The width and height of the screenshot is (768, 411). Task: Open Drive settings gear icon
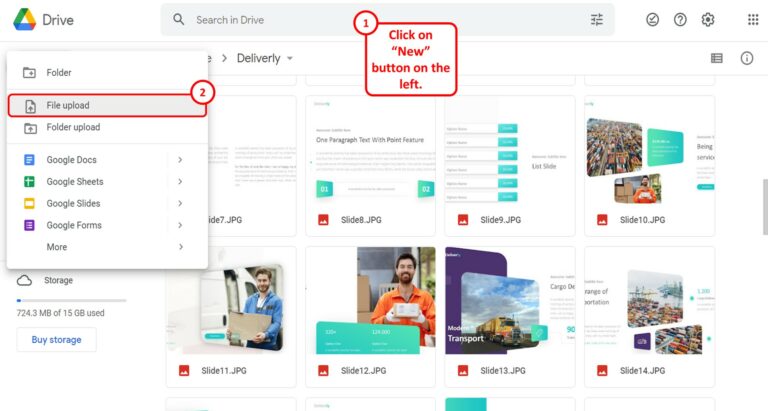(x=708, y=20)
